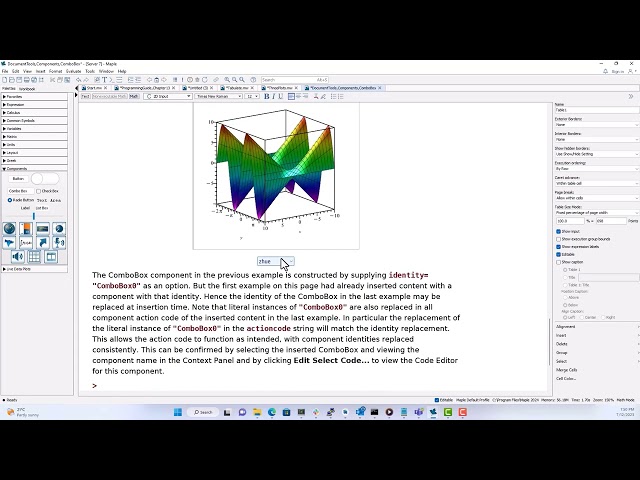Open the Execution ordering dropdown
This screenshot has width=640, height=480.
(596, 169)
